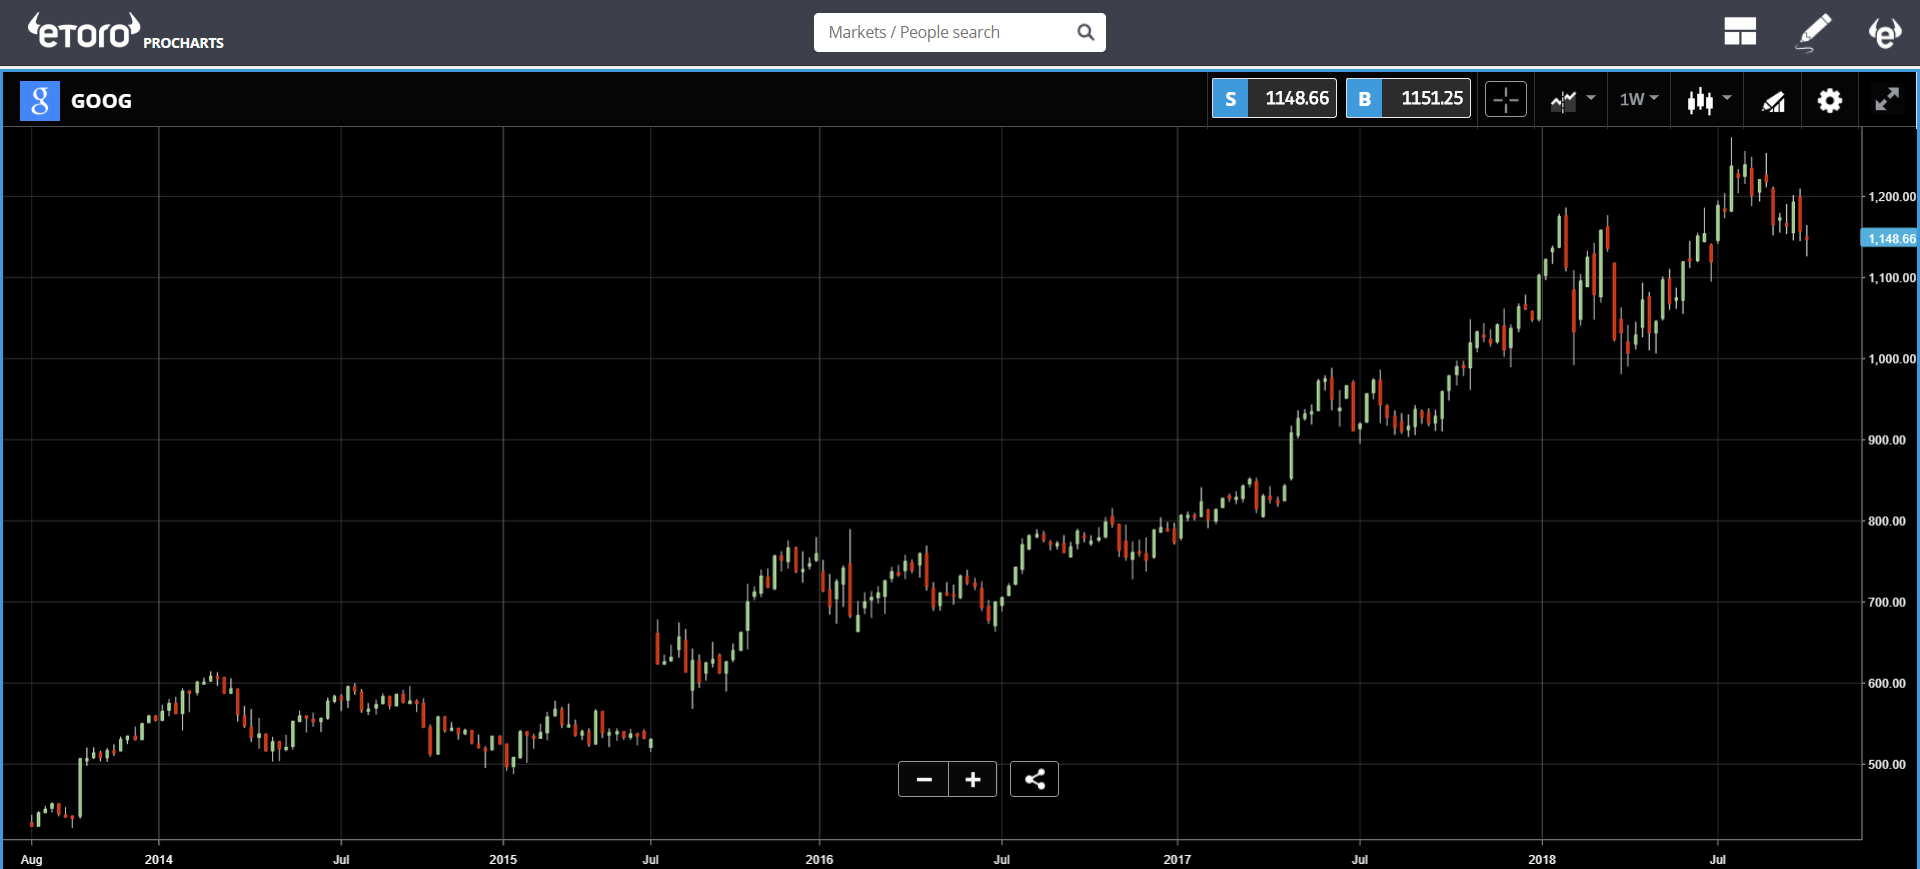This screenshot has width=1920, height=869.
Task: Expand chart to fullscreen
Action: tap(1886, 100)
